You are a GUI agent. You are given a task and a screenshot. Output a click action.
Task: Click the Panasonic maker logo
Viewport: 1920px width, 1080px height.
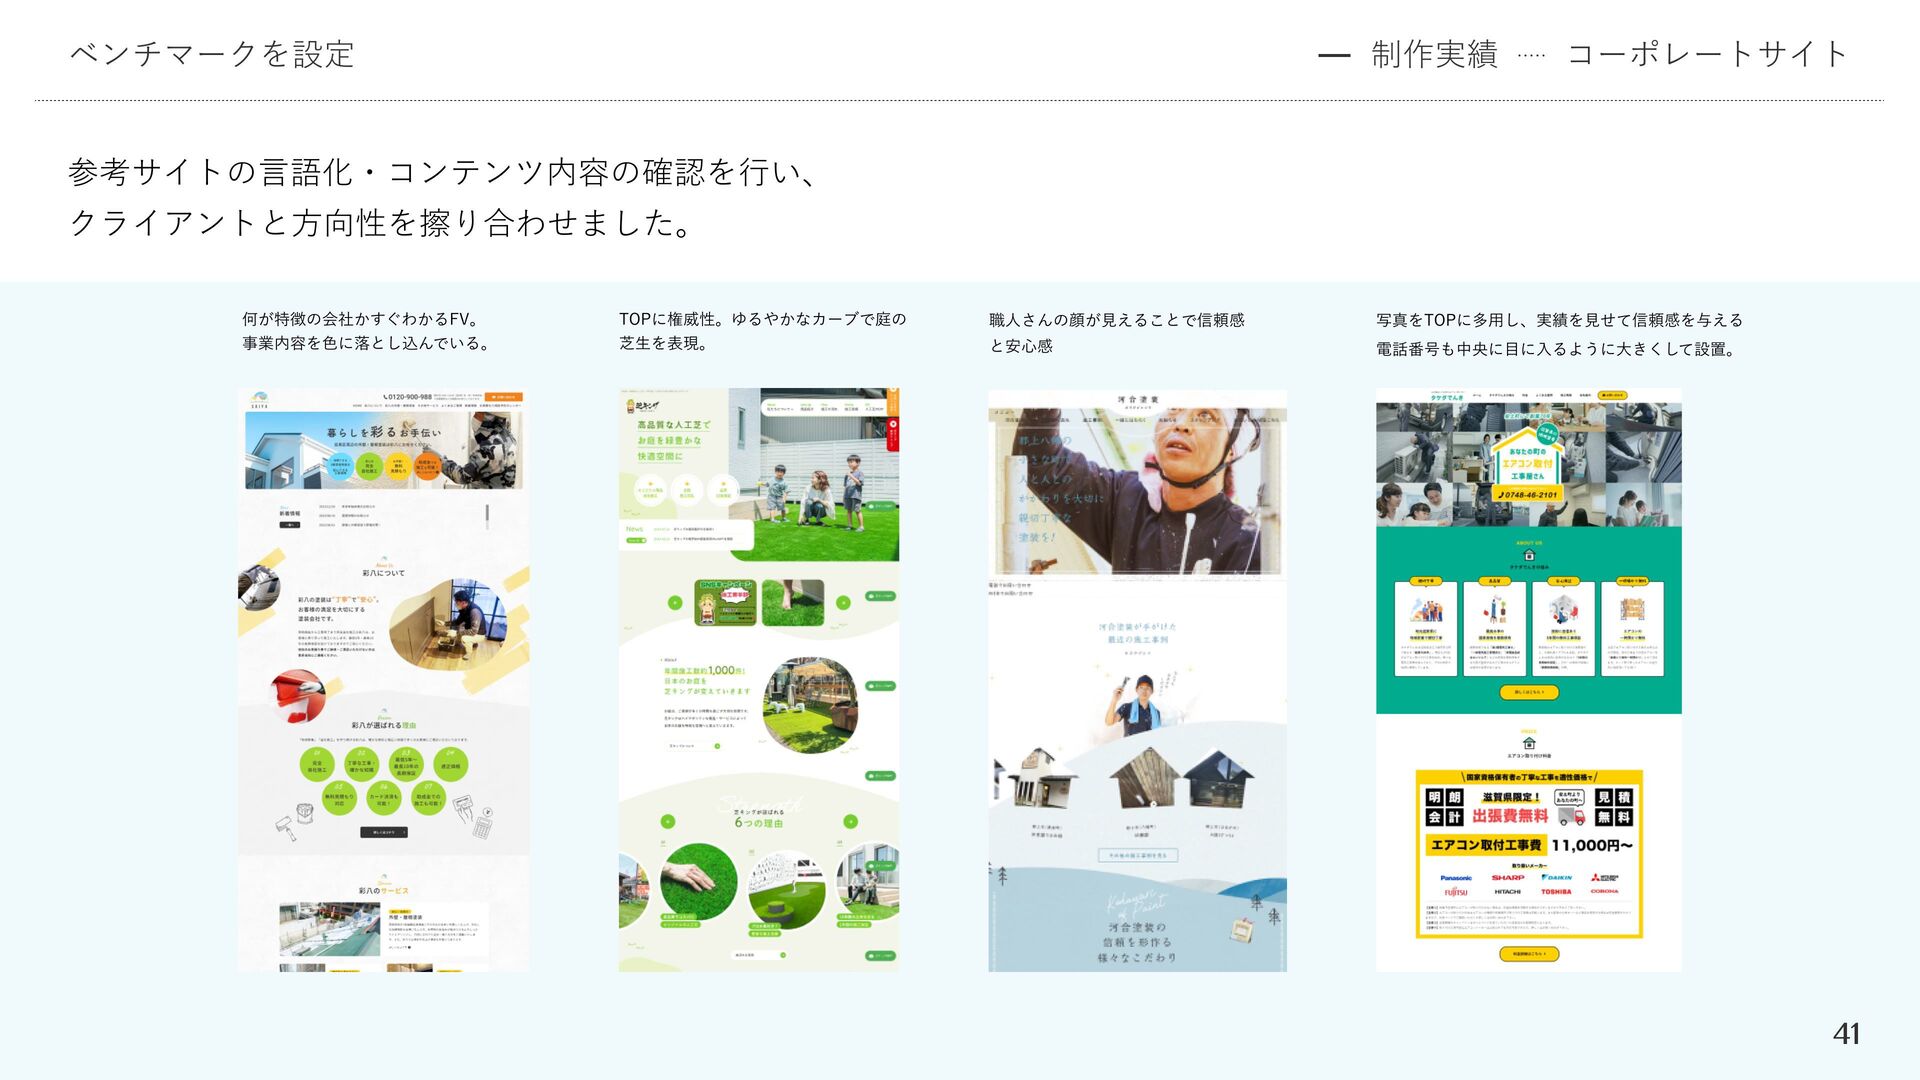pos(1456,878)
